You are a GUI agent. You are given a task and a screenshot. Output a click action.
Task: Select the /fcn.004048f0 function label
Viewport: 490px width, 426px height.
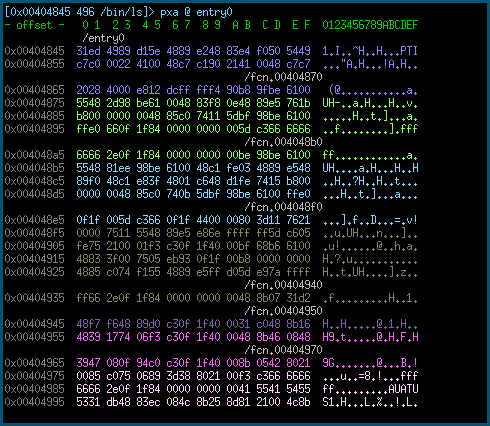pyautogui.click(x=283, y=207)
